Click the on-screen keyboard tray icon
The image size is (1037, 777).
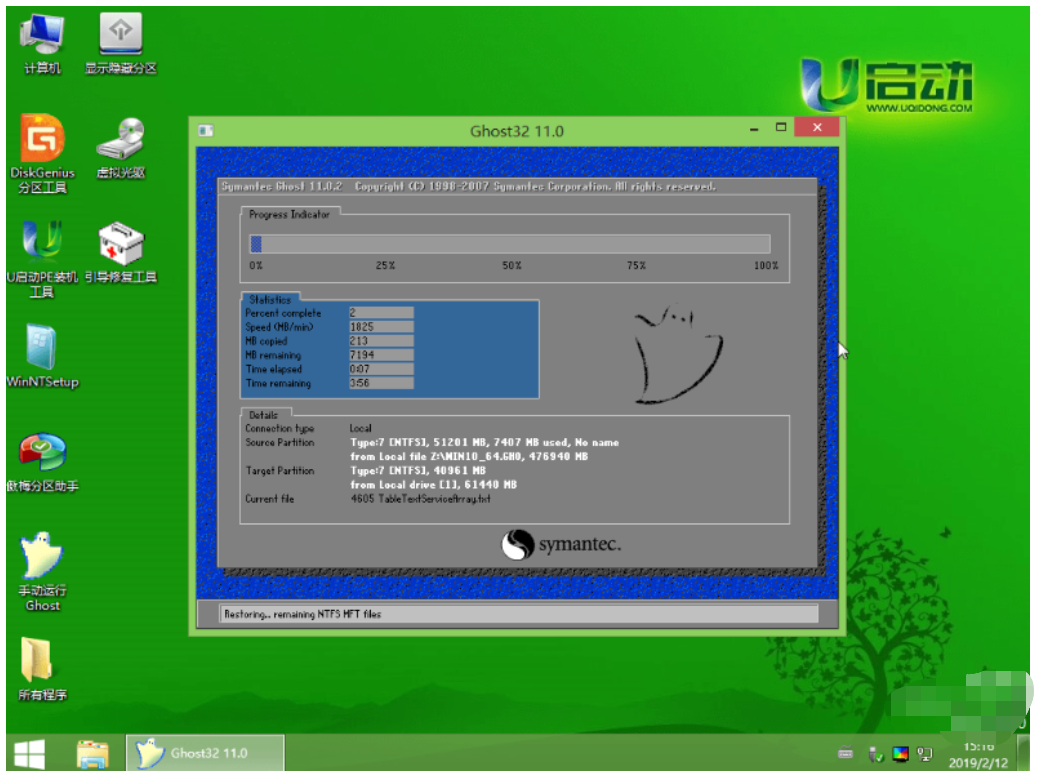pos(845,754)
